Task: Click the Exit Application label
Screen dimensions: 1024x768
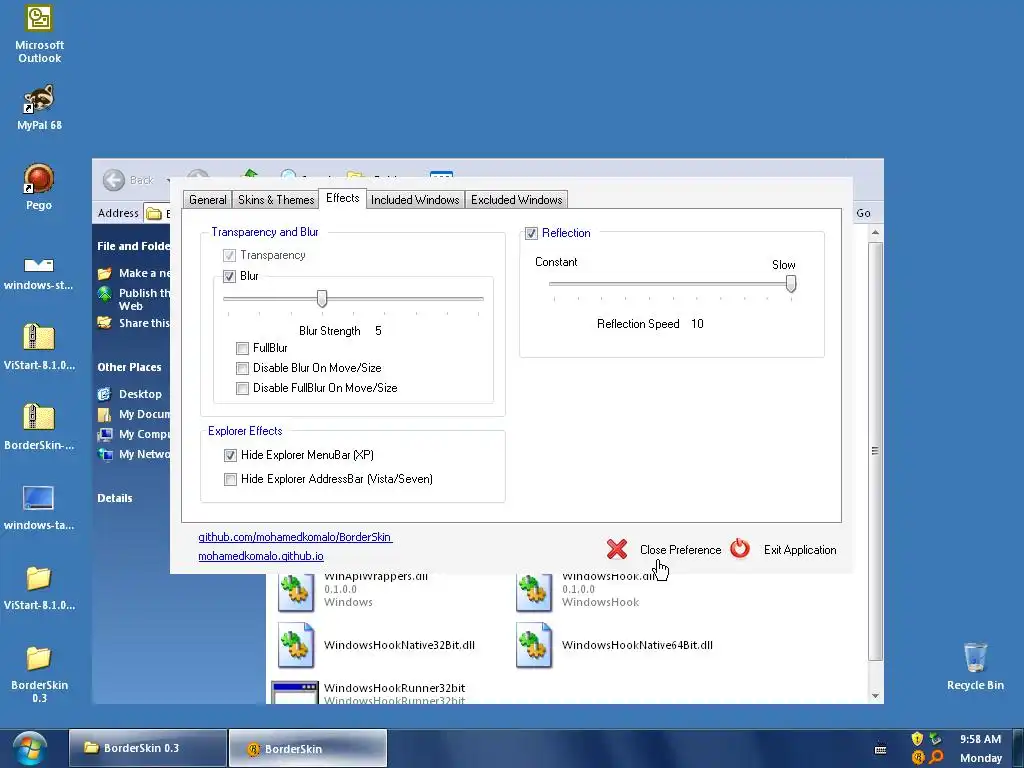Action: (800, 550)
